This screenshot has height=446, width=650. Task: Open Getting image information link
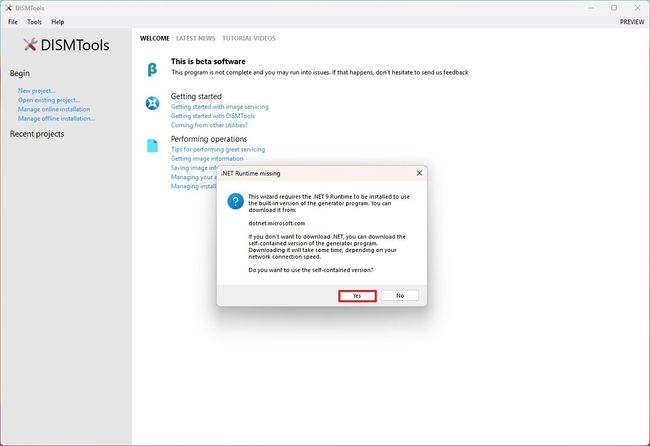coord(207,158)
